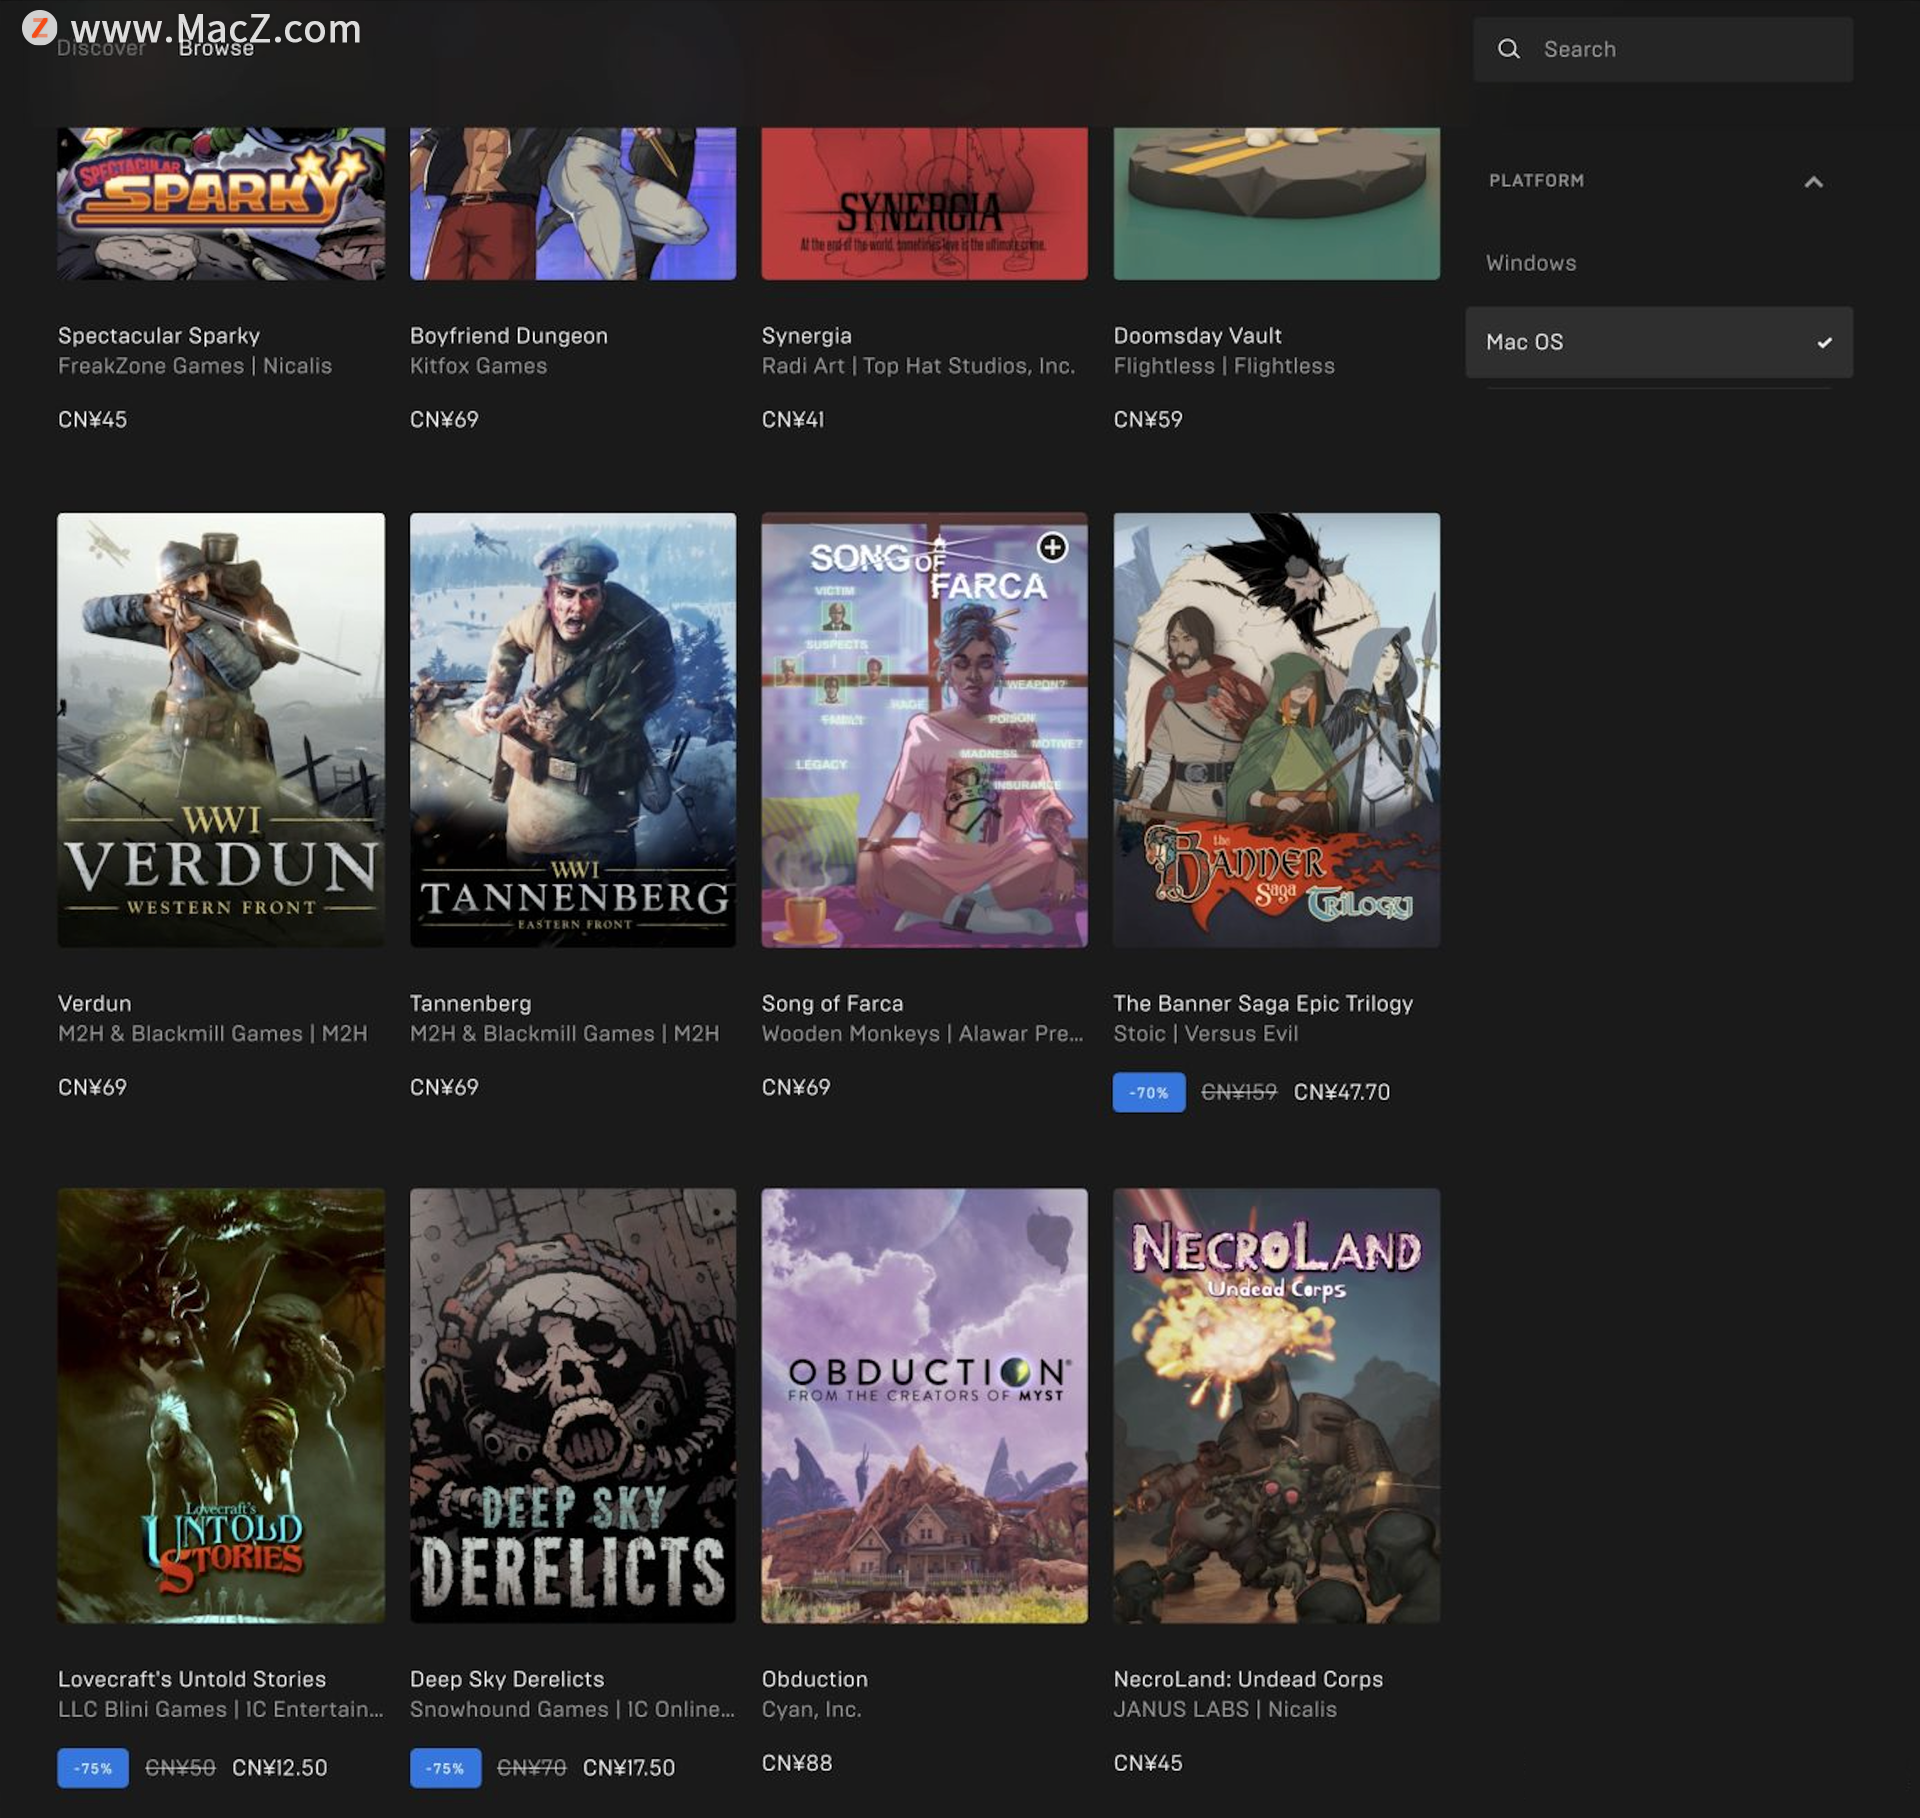
Task: Click the Song of Farca title text
Action: [x=832, y=1003]
